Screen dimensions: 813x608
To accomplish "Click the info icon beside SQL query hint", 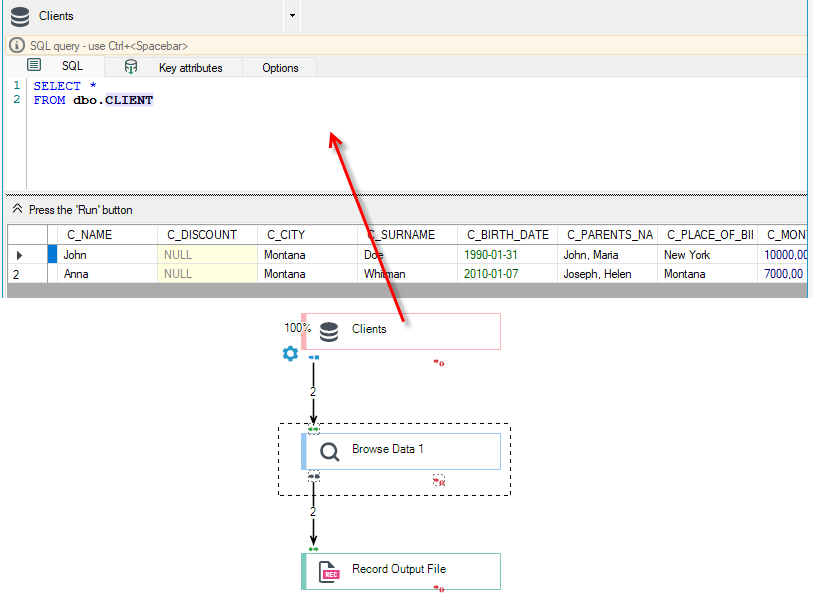I will pyautogui.click(x=17, y=46).
